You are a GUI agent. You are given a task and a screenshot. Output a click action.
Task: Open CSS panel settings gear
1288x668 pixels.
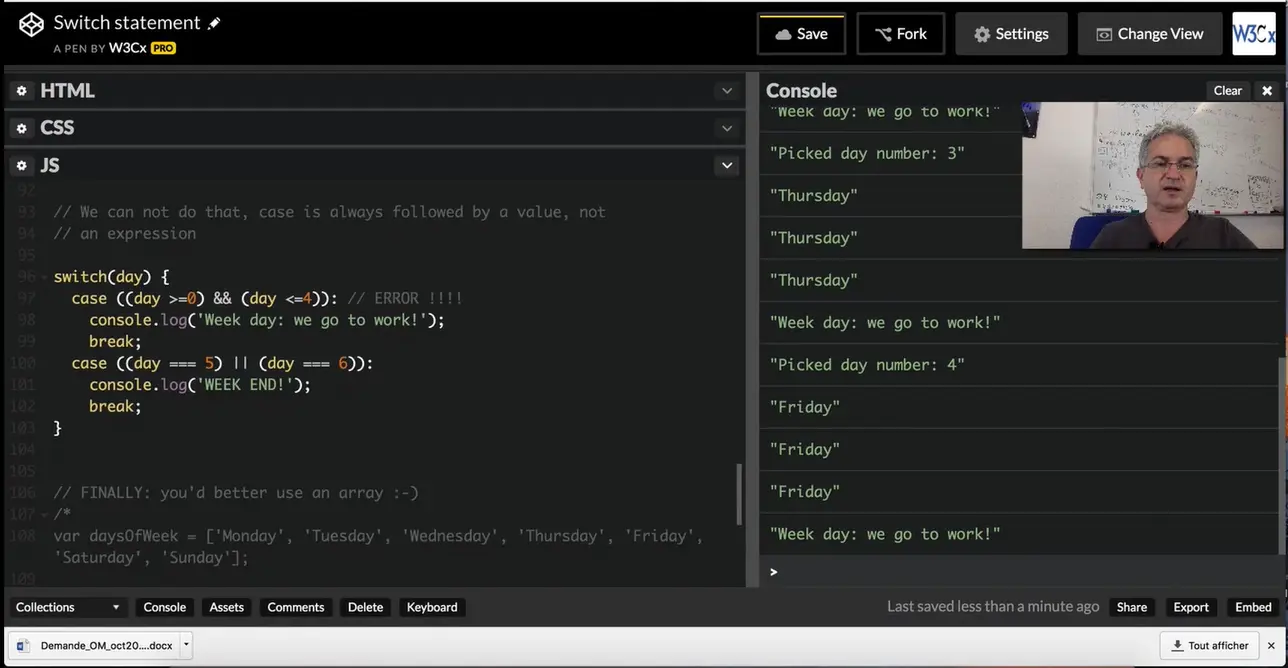point(21,128)
